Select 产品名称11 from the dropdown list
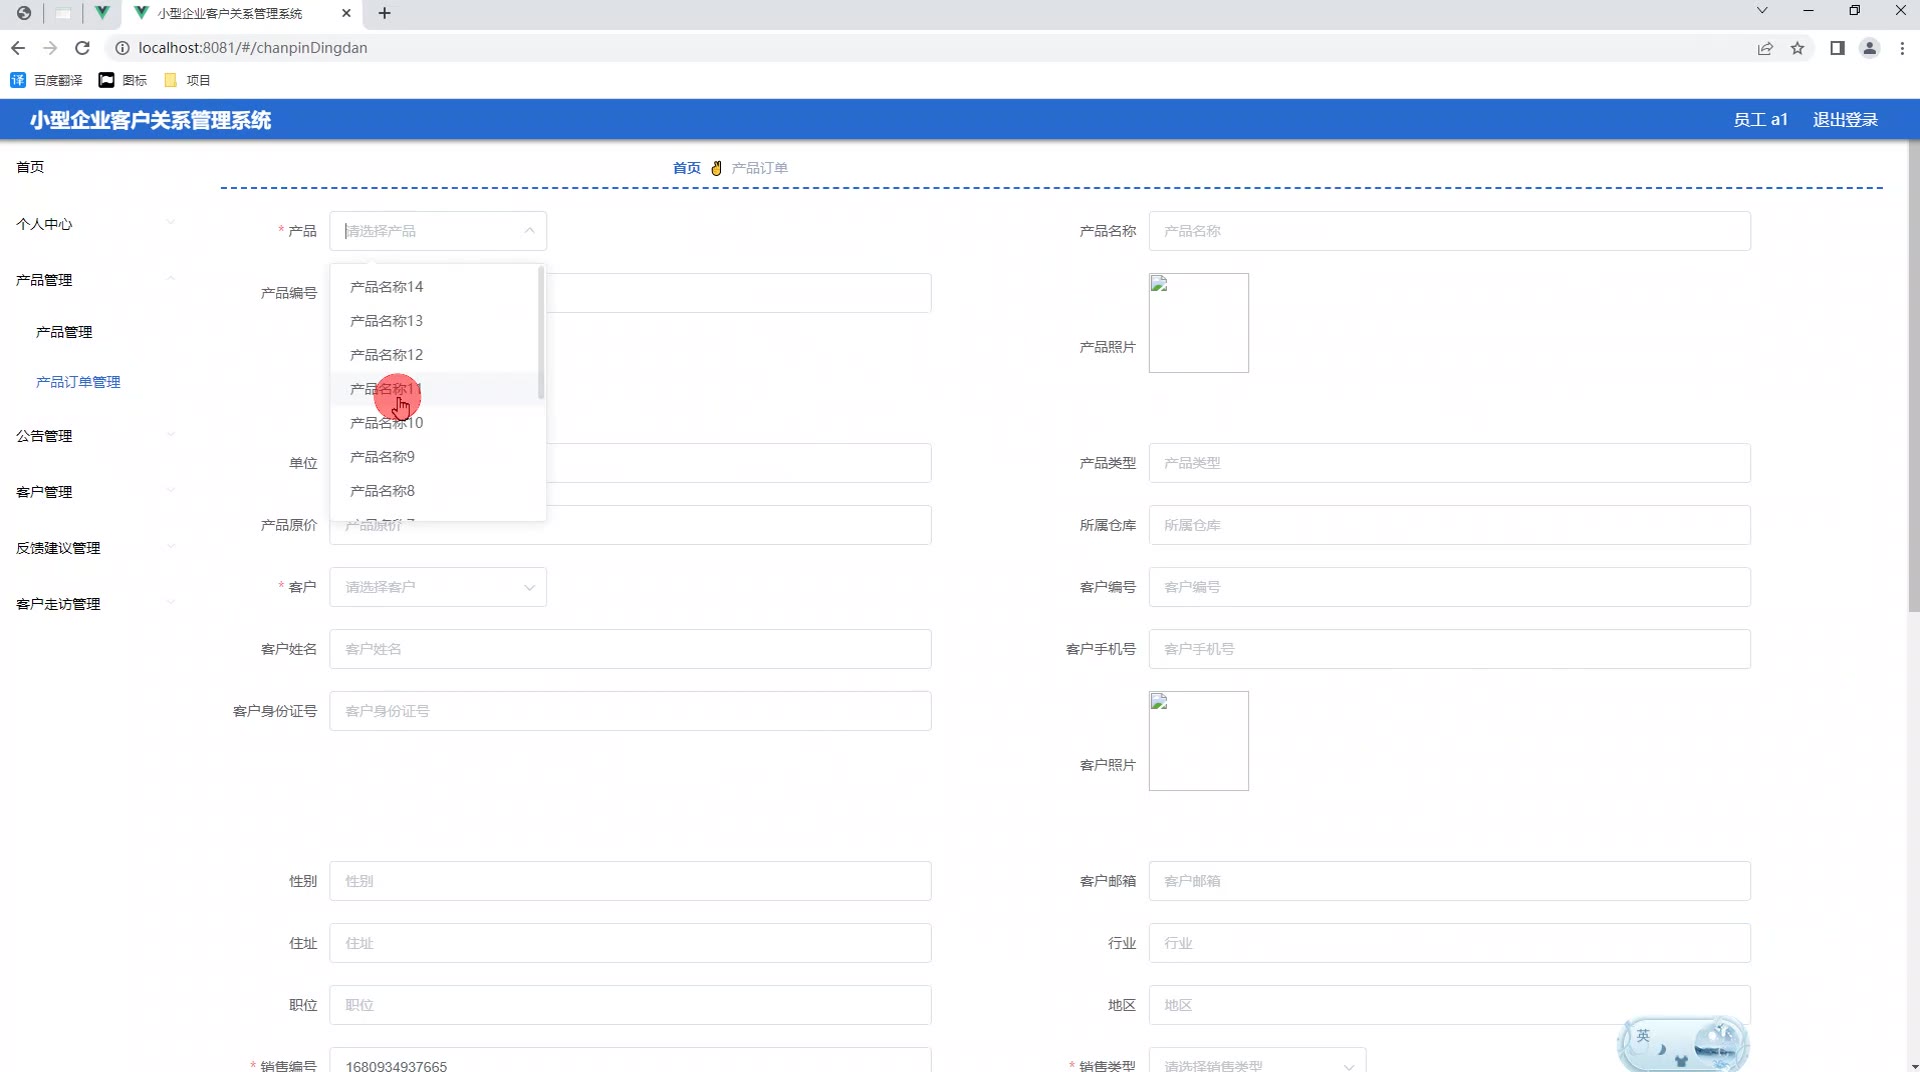Screen dimensions: 1920x1072 (387, 389)
